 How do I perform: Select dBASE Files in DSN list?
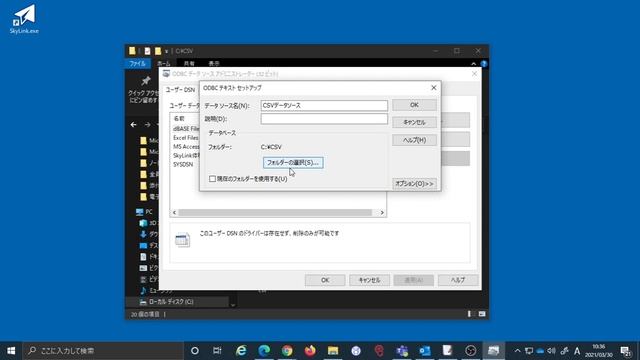[186, 129]
